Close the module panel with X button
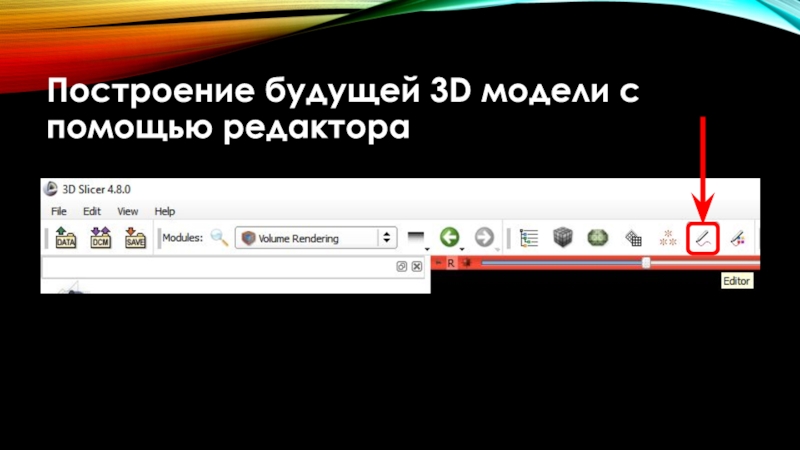Image resolution: width=800 pixels, height=450 pixels. tap(417, 266)
